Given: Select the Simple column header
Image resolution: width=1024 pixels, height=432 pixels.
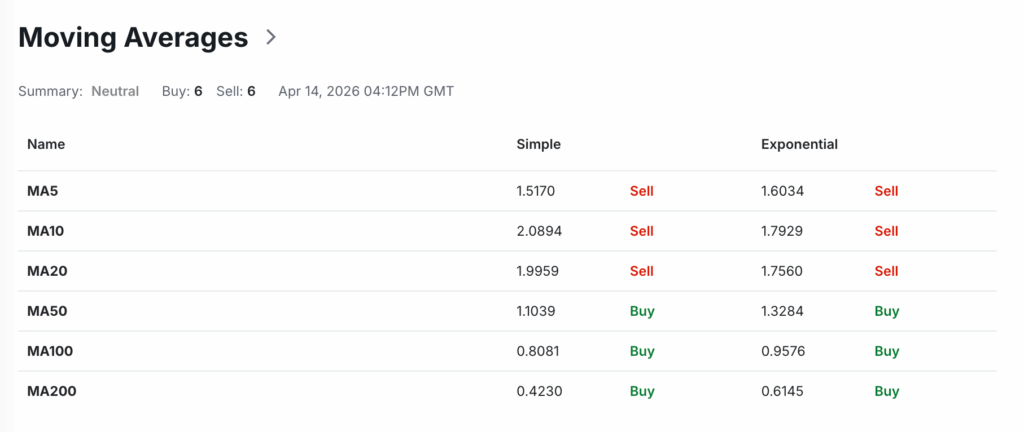Looking at the screenshot, I should point(538,144).
